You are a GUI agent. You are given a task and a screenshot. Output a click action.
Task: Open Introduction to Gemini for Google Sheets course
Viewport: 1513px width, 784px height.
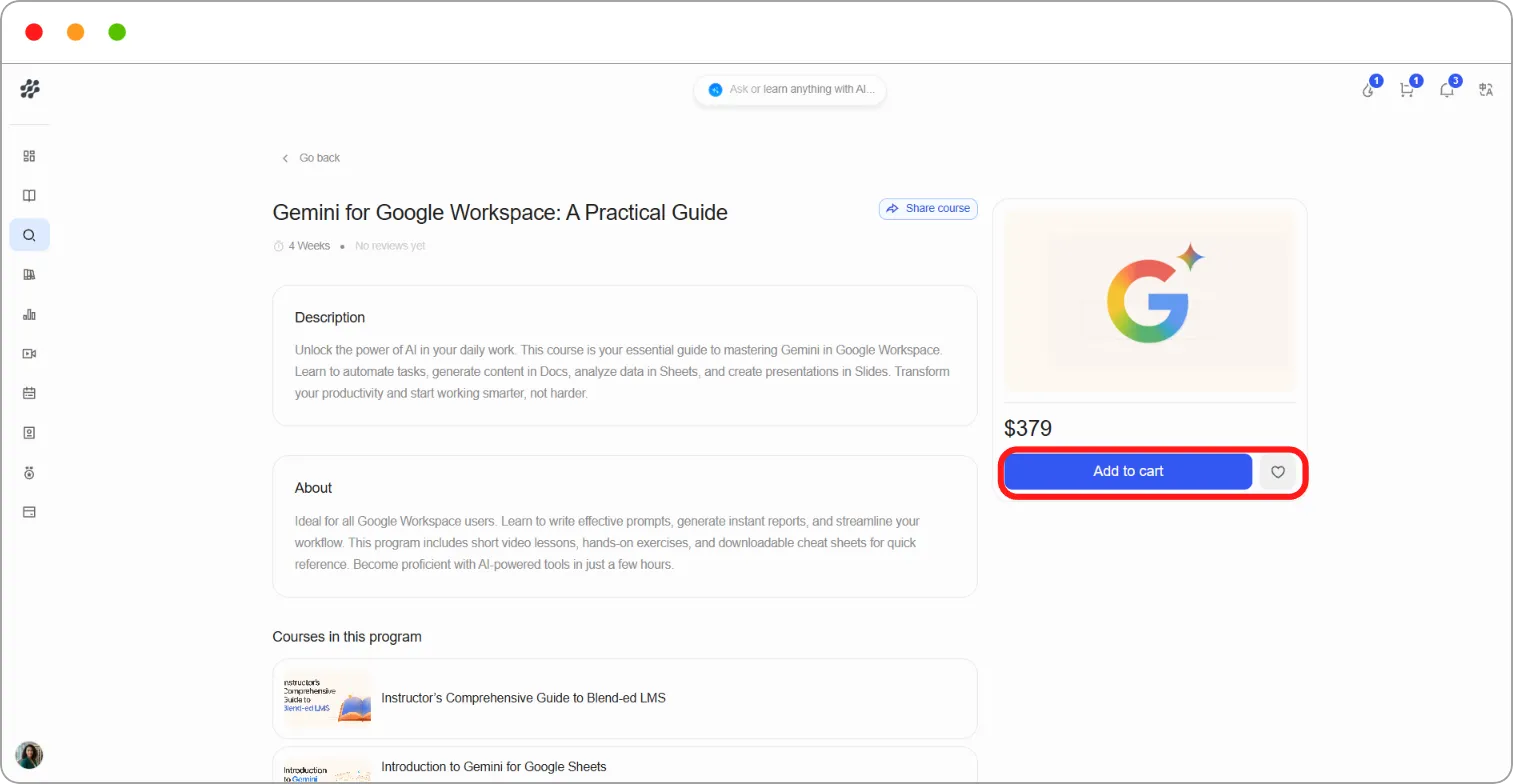coord(625,766)
